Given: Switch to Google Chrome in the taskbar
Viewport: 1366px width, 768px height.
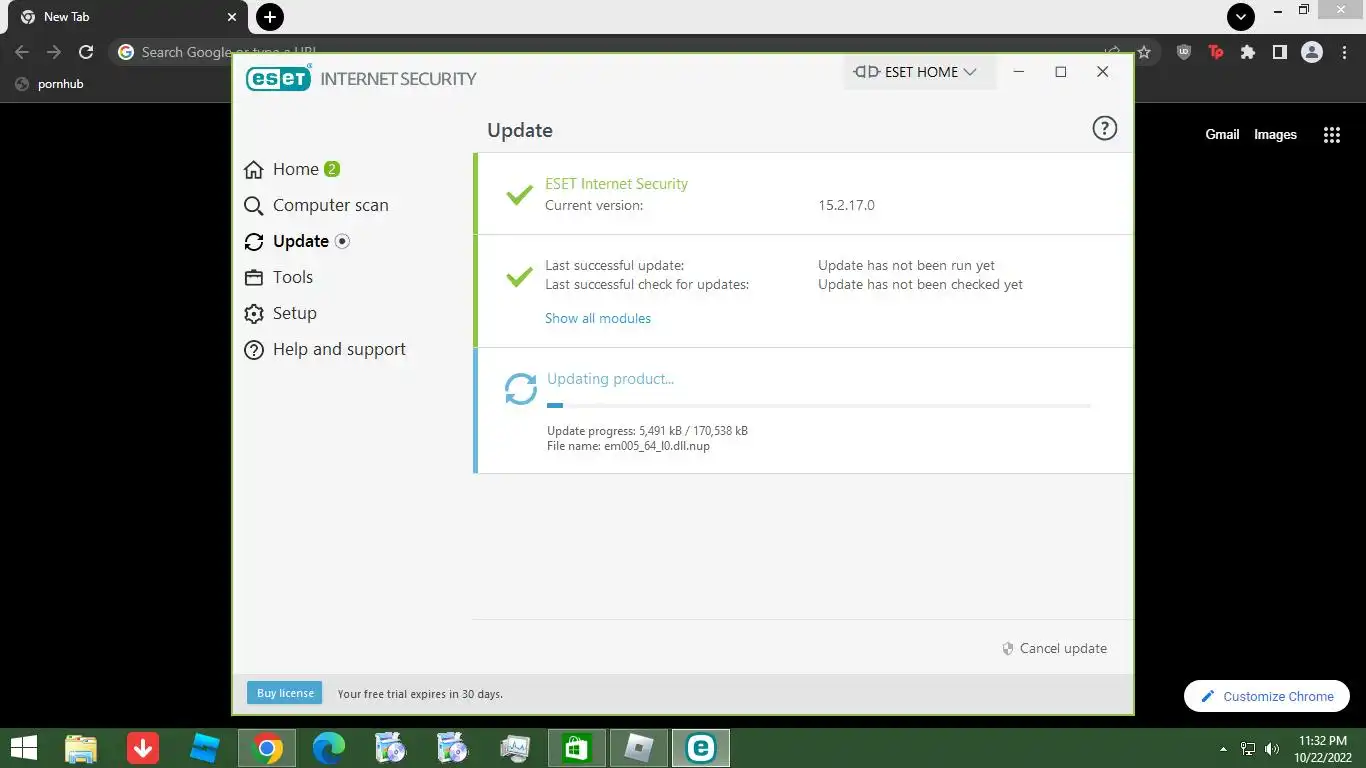Looking at the screenshot, I should [267, 748].
